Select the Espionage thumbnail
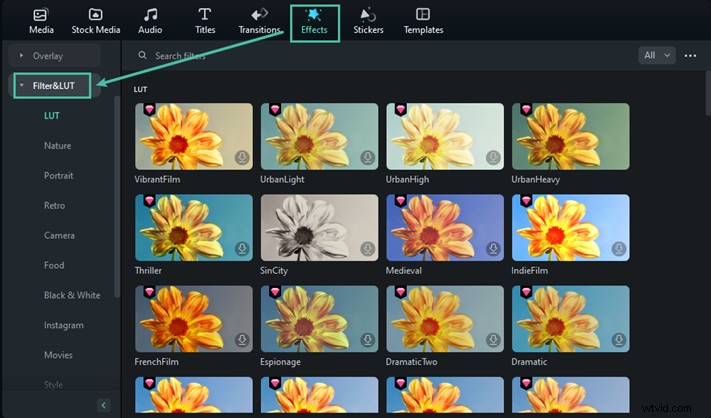Viewport: 711px width, 418px height. [x=320, y=319]
